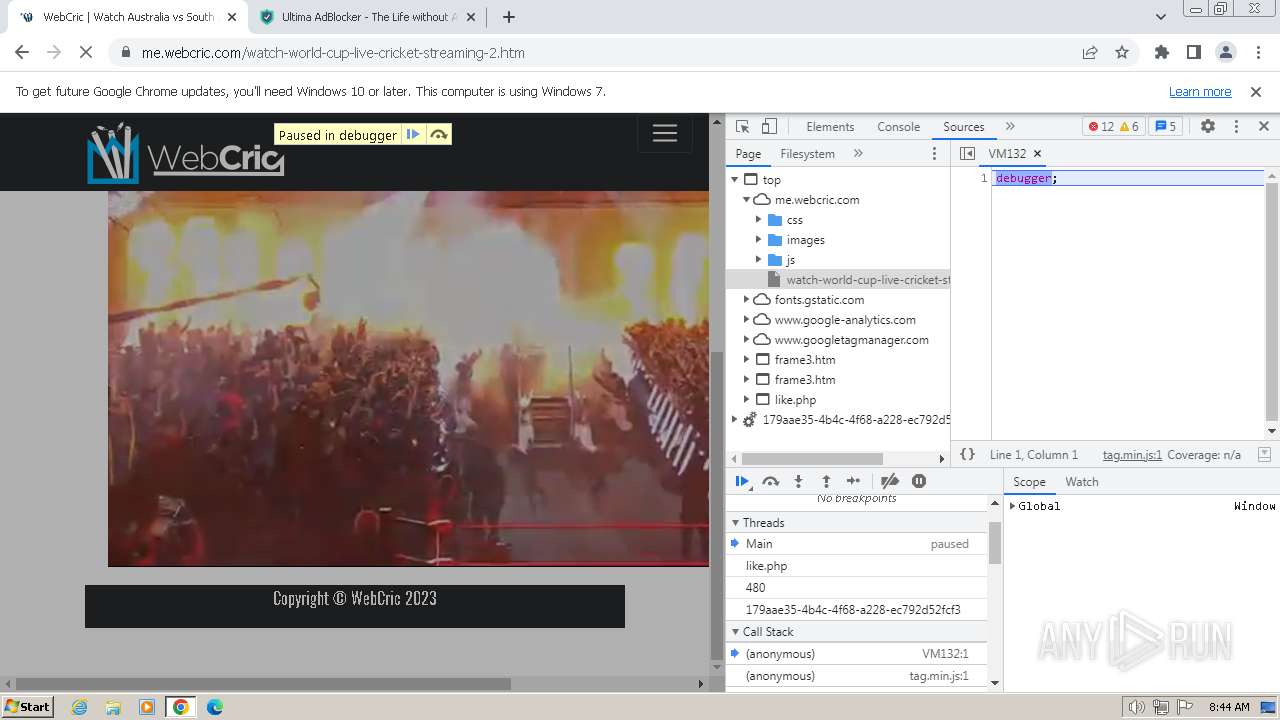
Task: Show more DevTools tabs chevron
Action: pyautogui.click(x=1010, y=126)
